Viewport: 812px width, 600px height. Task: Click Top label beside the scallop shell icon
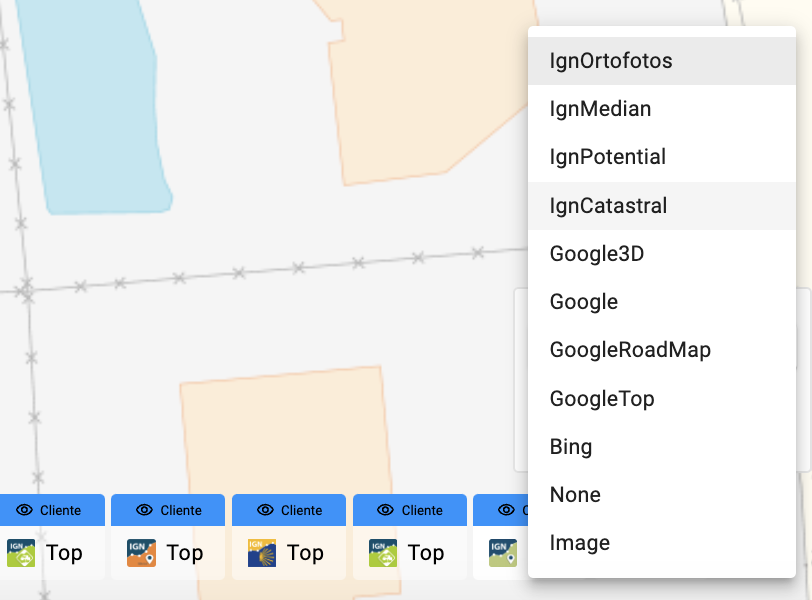click(306, 553)
